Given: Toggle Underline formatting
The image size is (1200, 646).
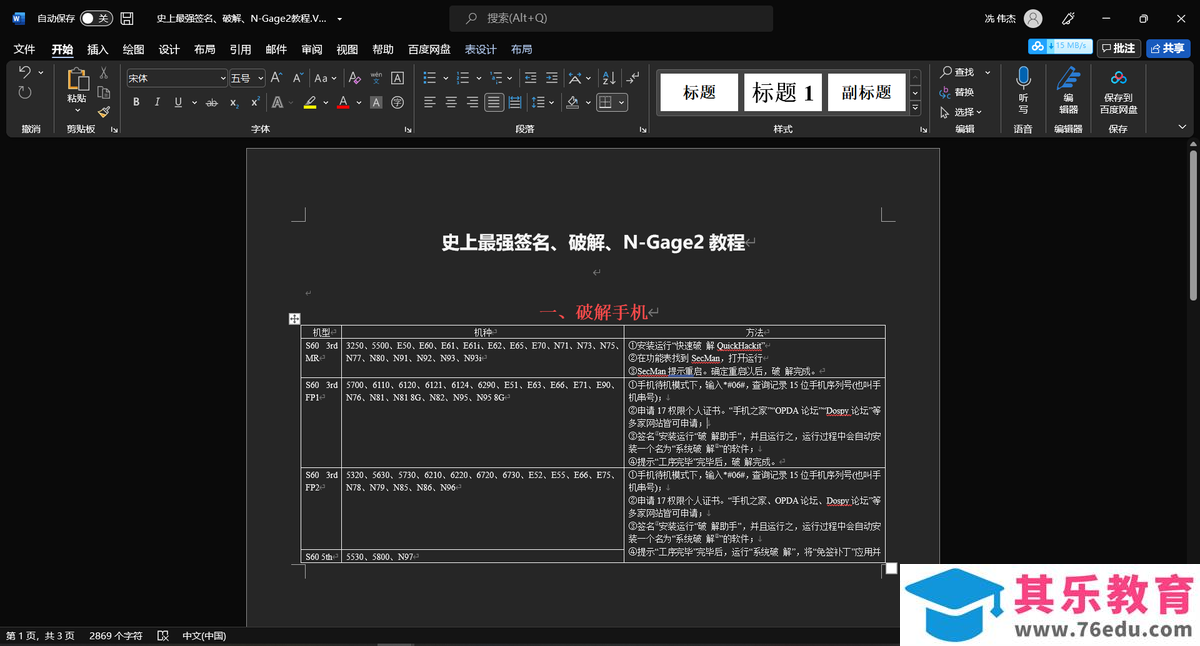Looking at the screenshot, I should [x=178, y=102].
